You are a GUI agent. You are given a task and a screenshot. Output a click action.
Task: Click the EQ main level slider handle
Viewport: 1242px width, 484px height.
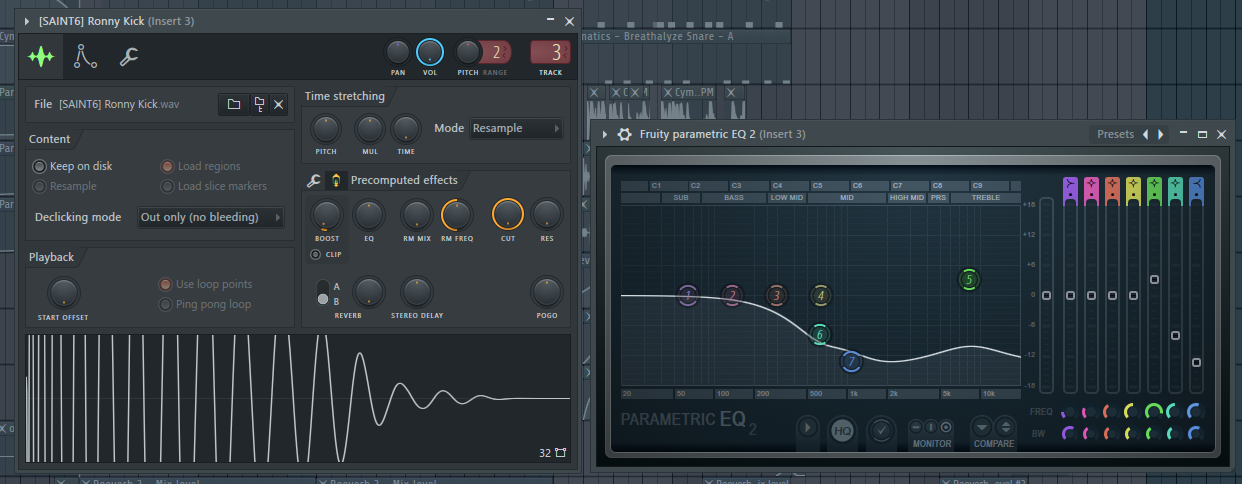(x=1046, y=295)
